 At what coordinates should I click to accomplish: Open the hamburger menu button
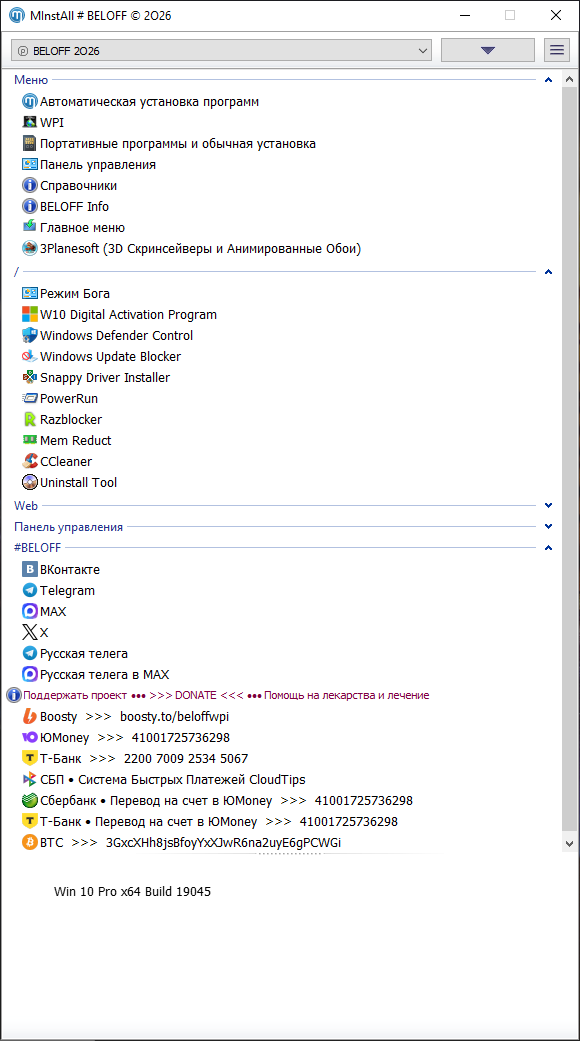click(x=557, y=50)
